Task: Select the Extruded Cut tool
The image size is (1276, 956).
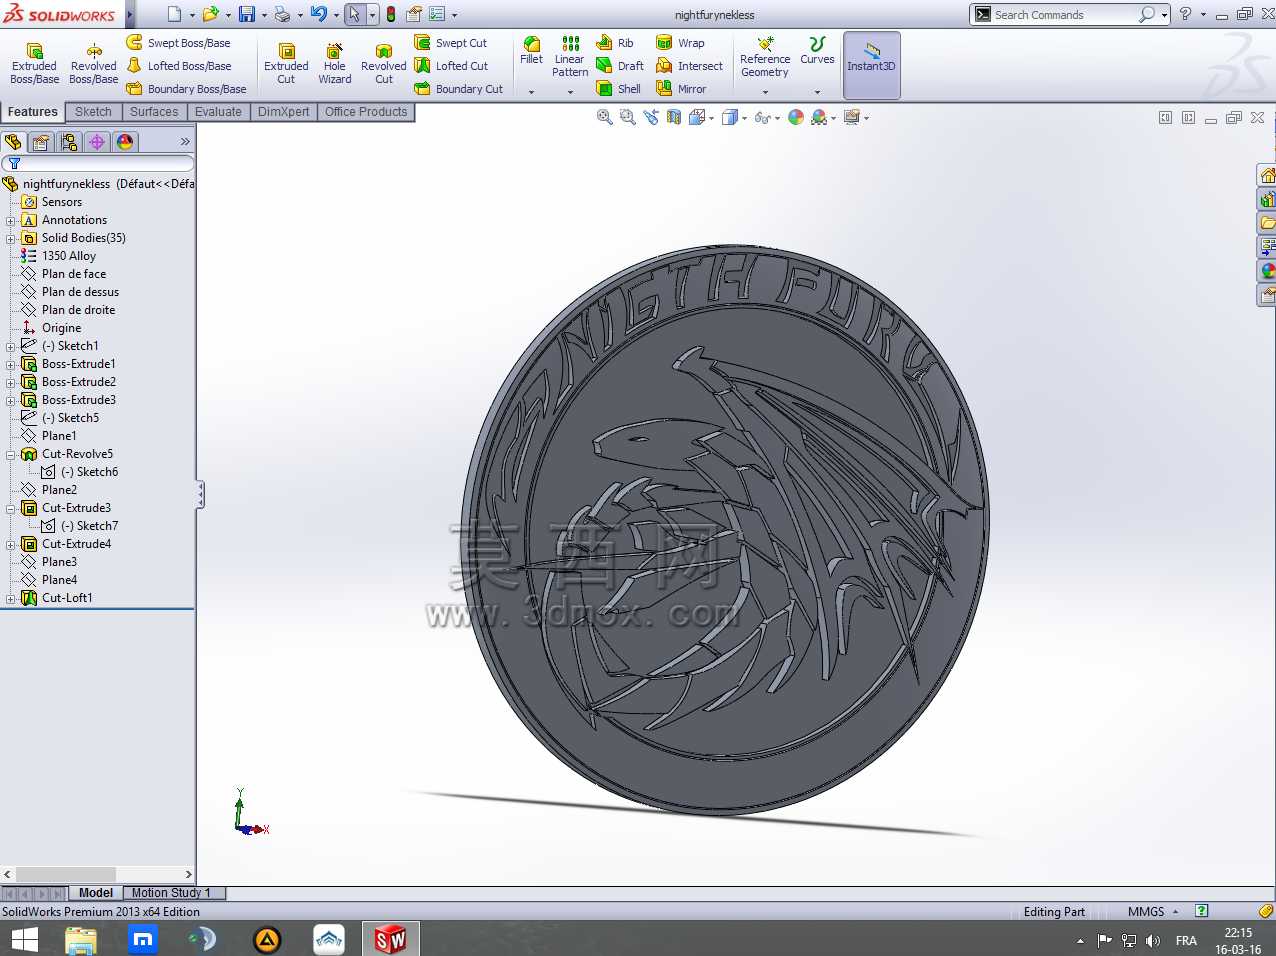Action: coord(286,64)
